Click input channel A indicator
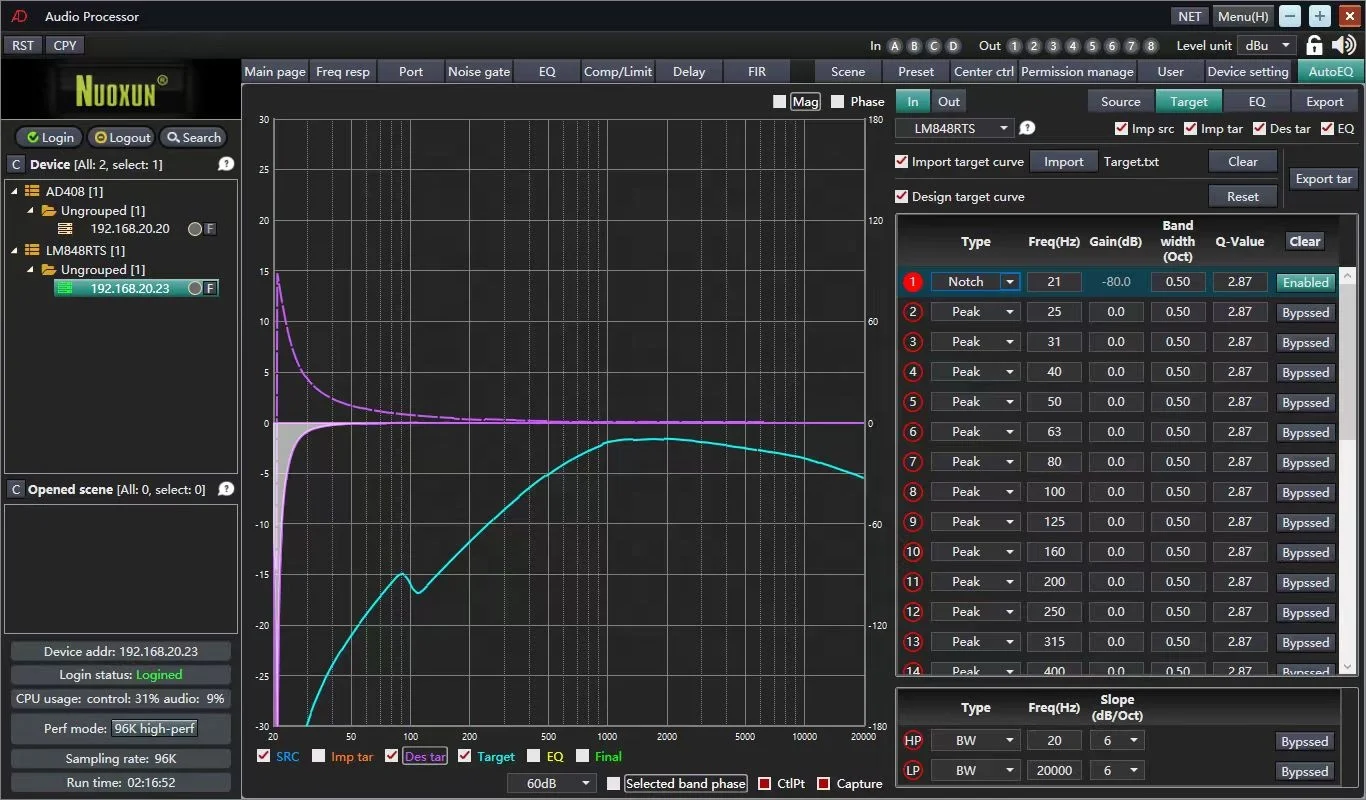This screenshot has height=800, width=1366. (x=895, y=46)
